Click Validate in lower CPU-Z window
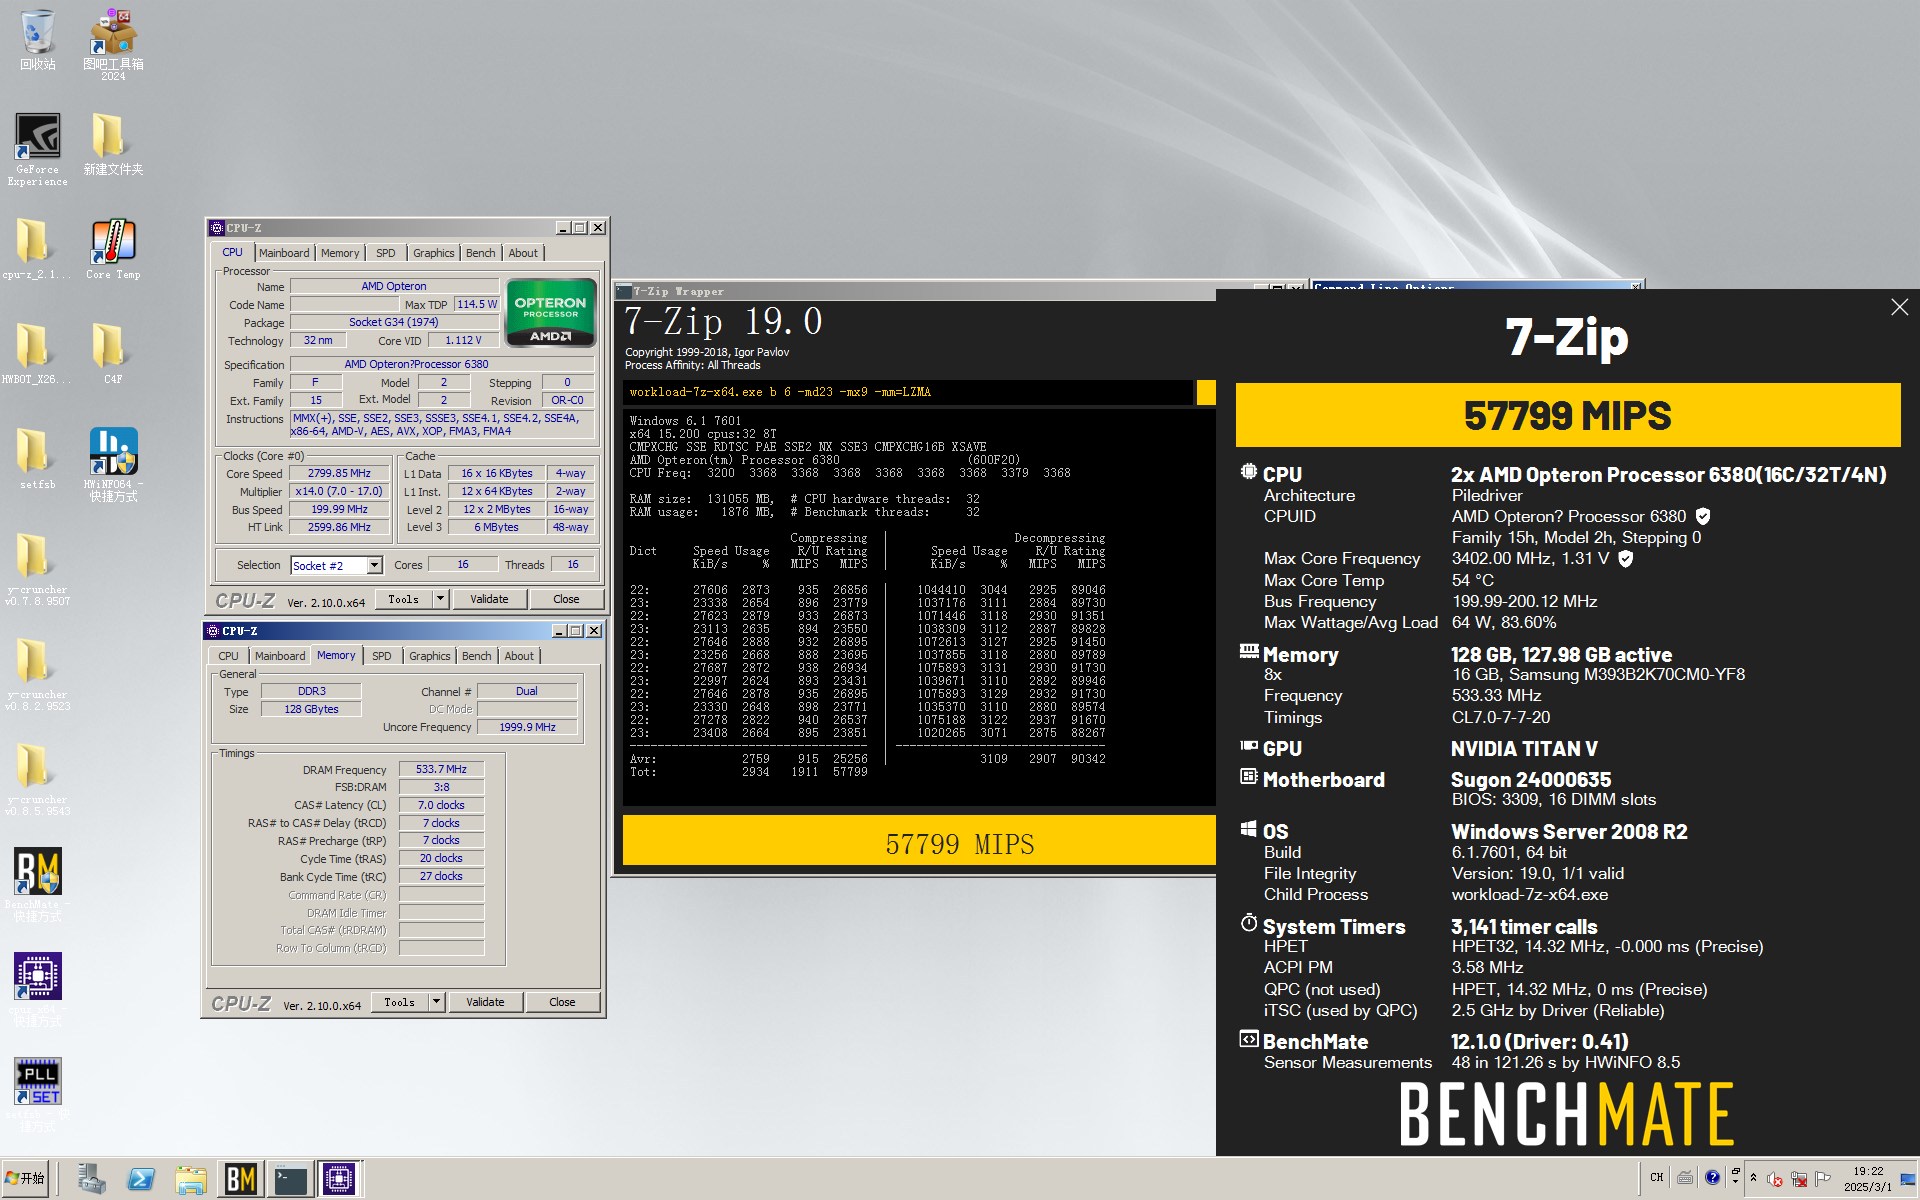Screen dimensions: 1920x1200 (485, 1002)
